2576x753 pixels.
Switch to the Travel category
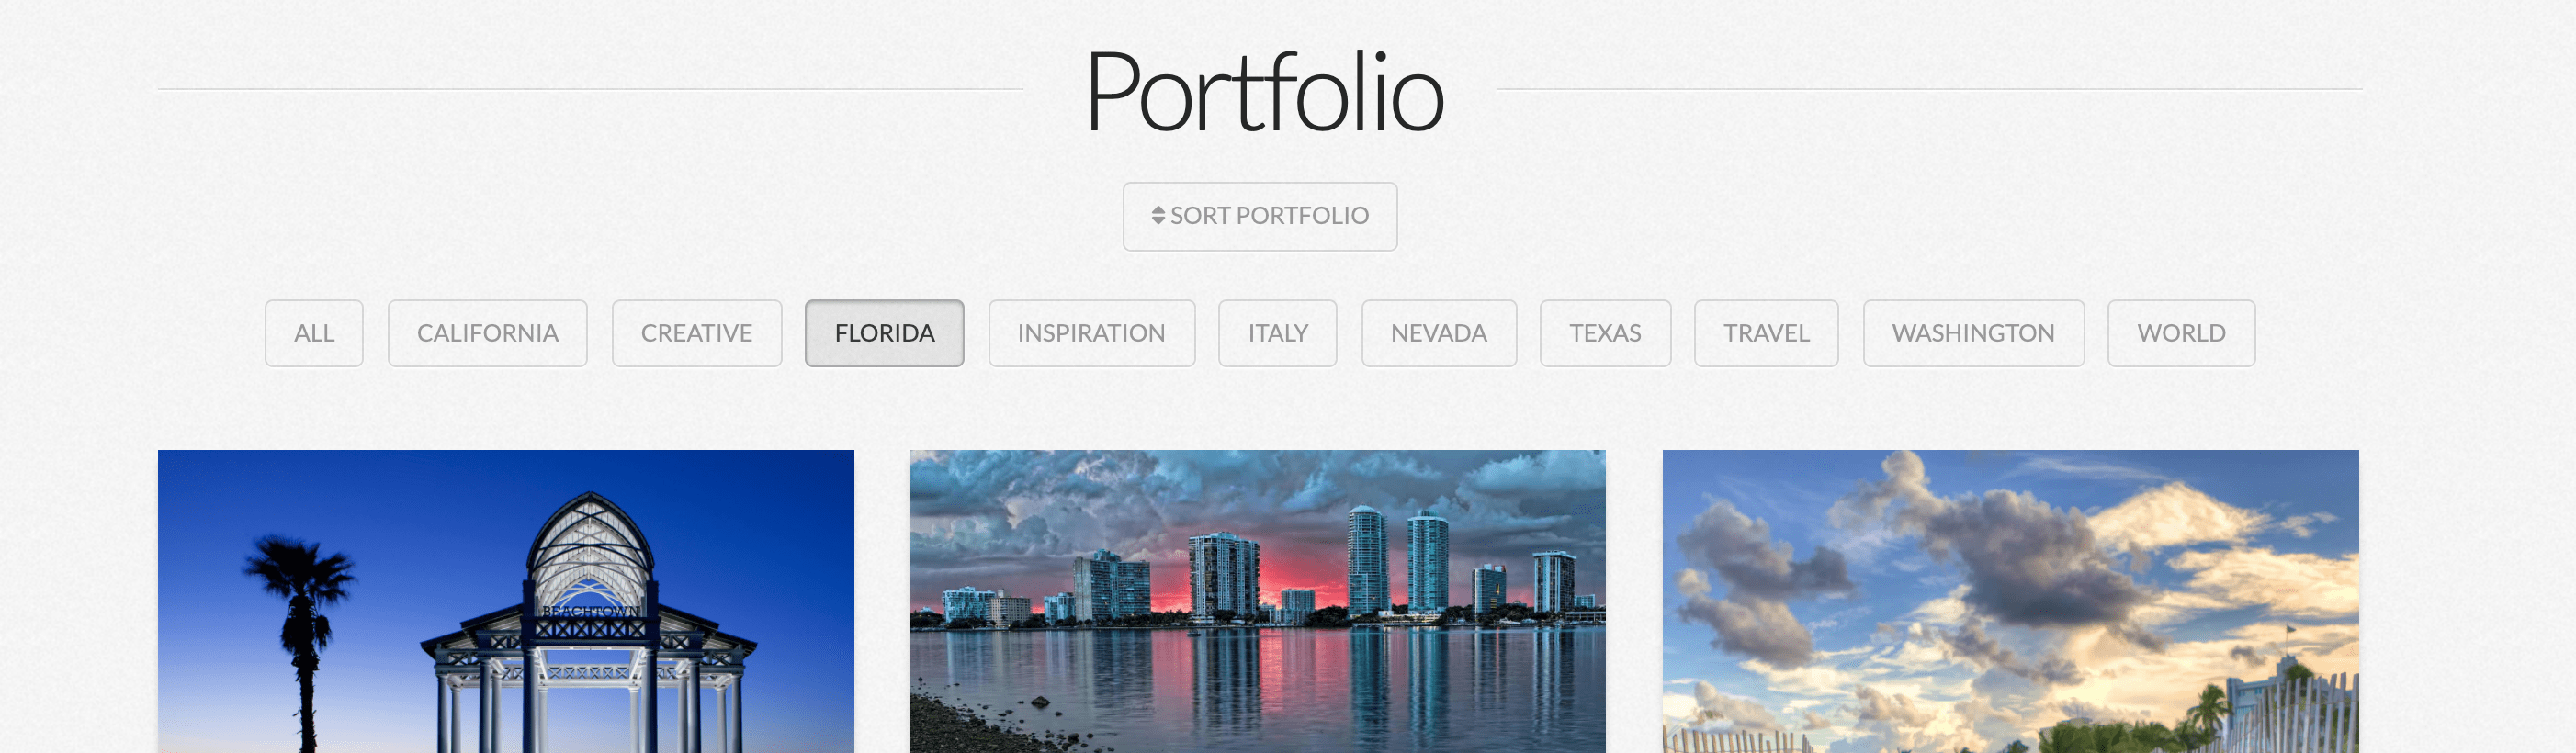[1766, 333]
